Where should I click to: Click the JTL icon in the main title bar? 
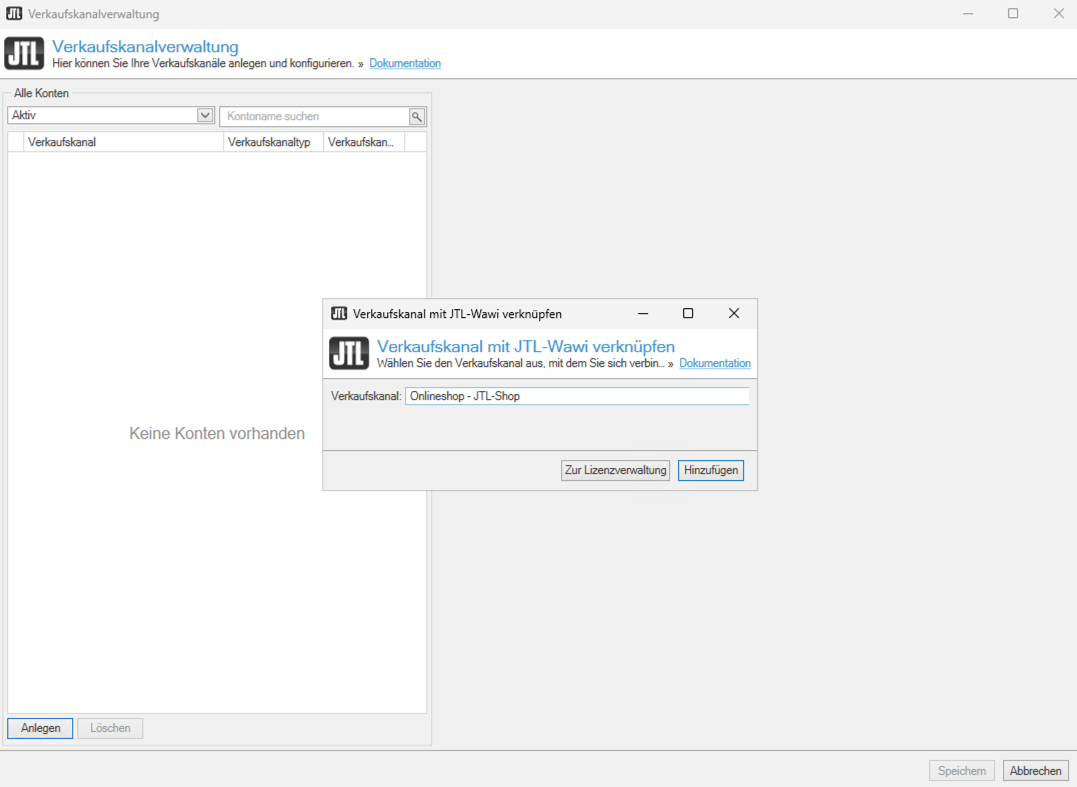[x=14, y=13]
